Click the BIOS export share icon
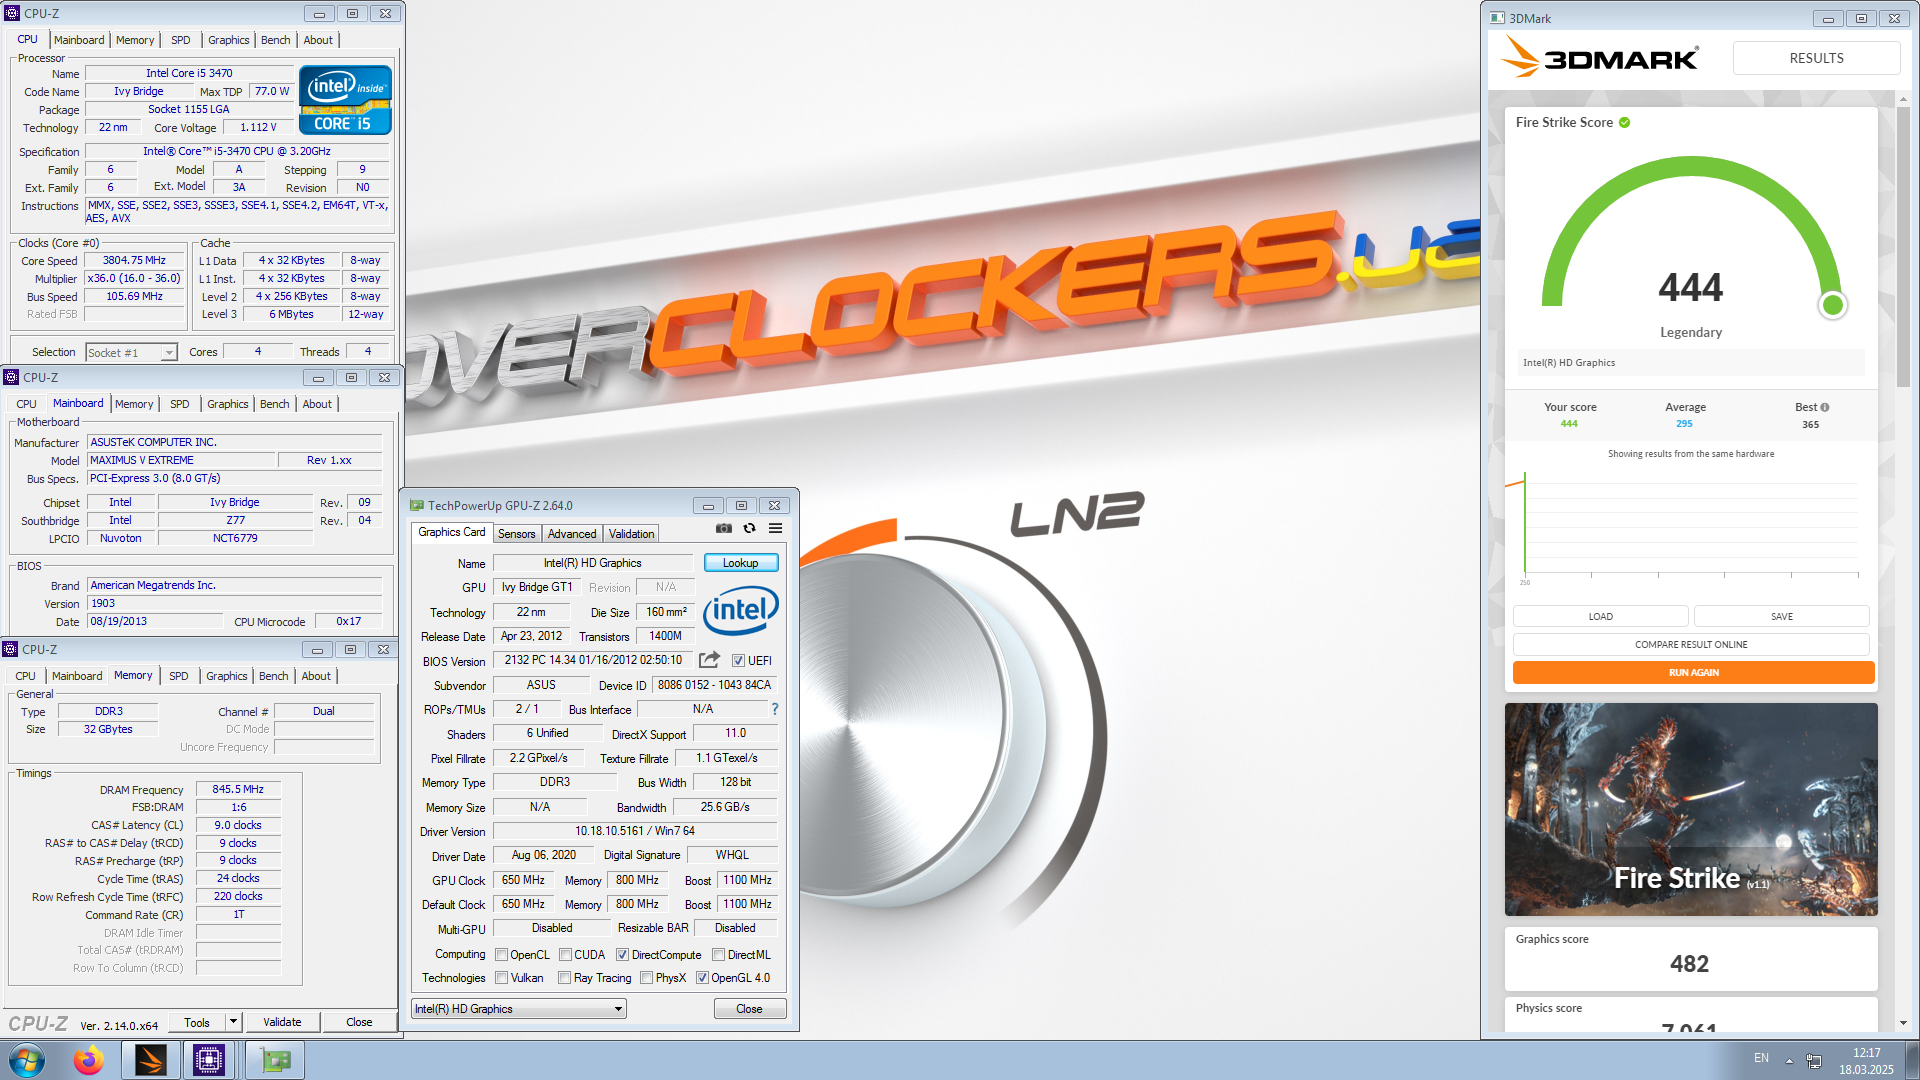This screenshot has width=1920, height=1080. pos(709,660)
